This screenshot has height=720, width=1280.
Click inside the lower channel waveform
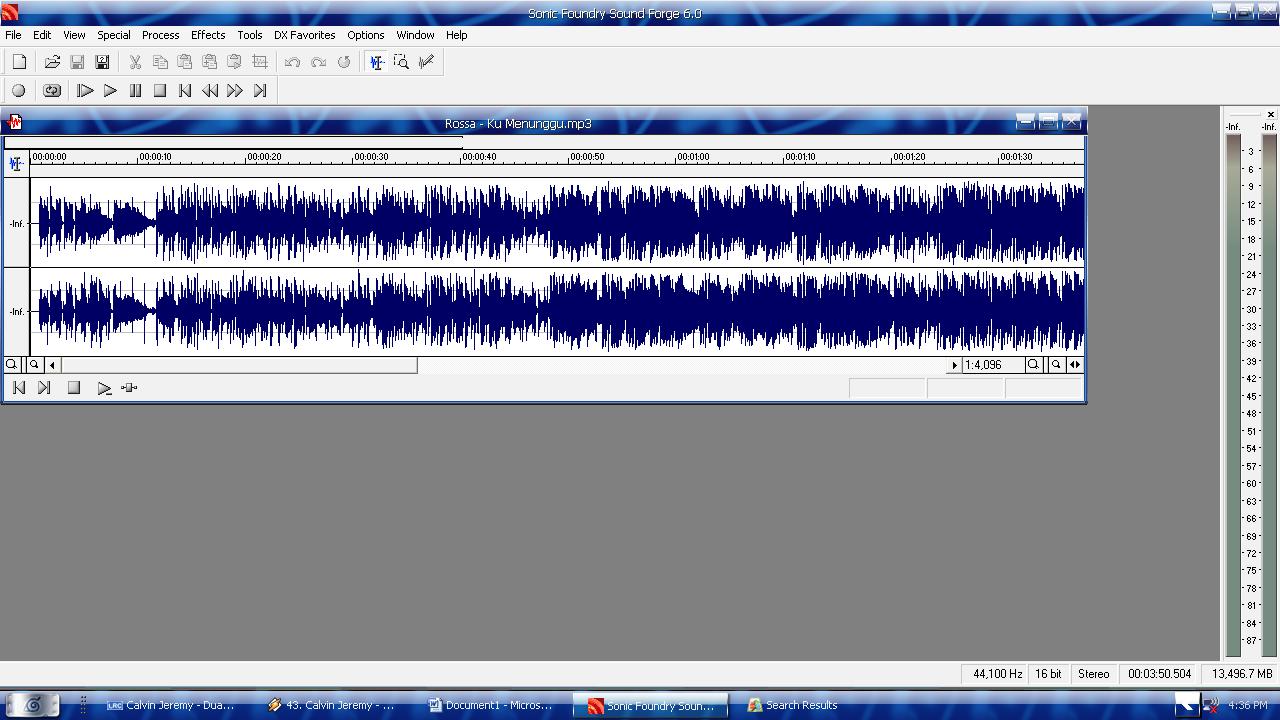click(558, 311)
